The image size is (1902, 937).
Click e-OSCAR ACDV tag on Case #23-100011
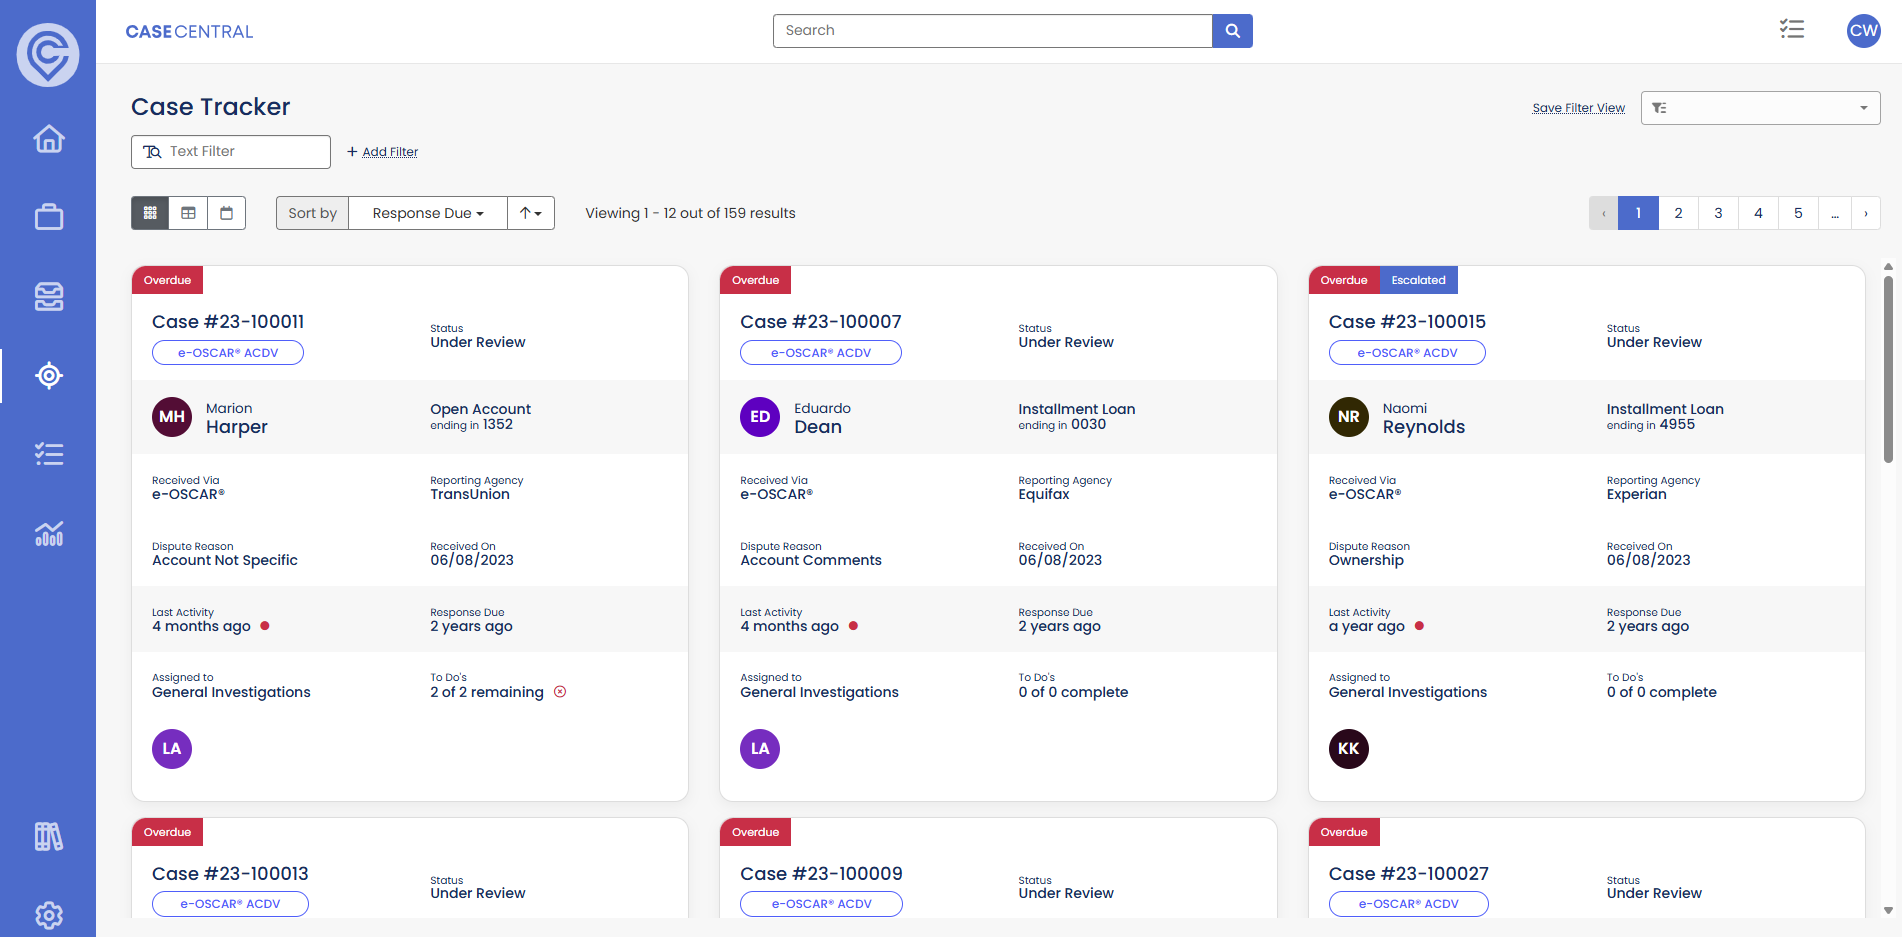(228, 353)
